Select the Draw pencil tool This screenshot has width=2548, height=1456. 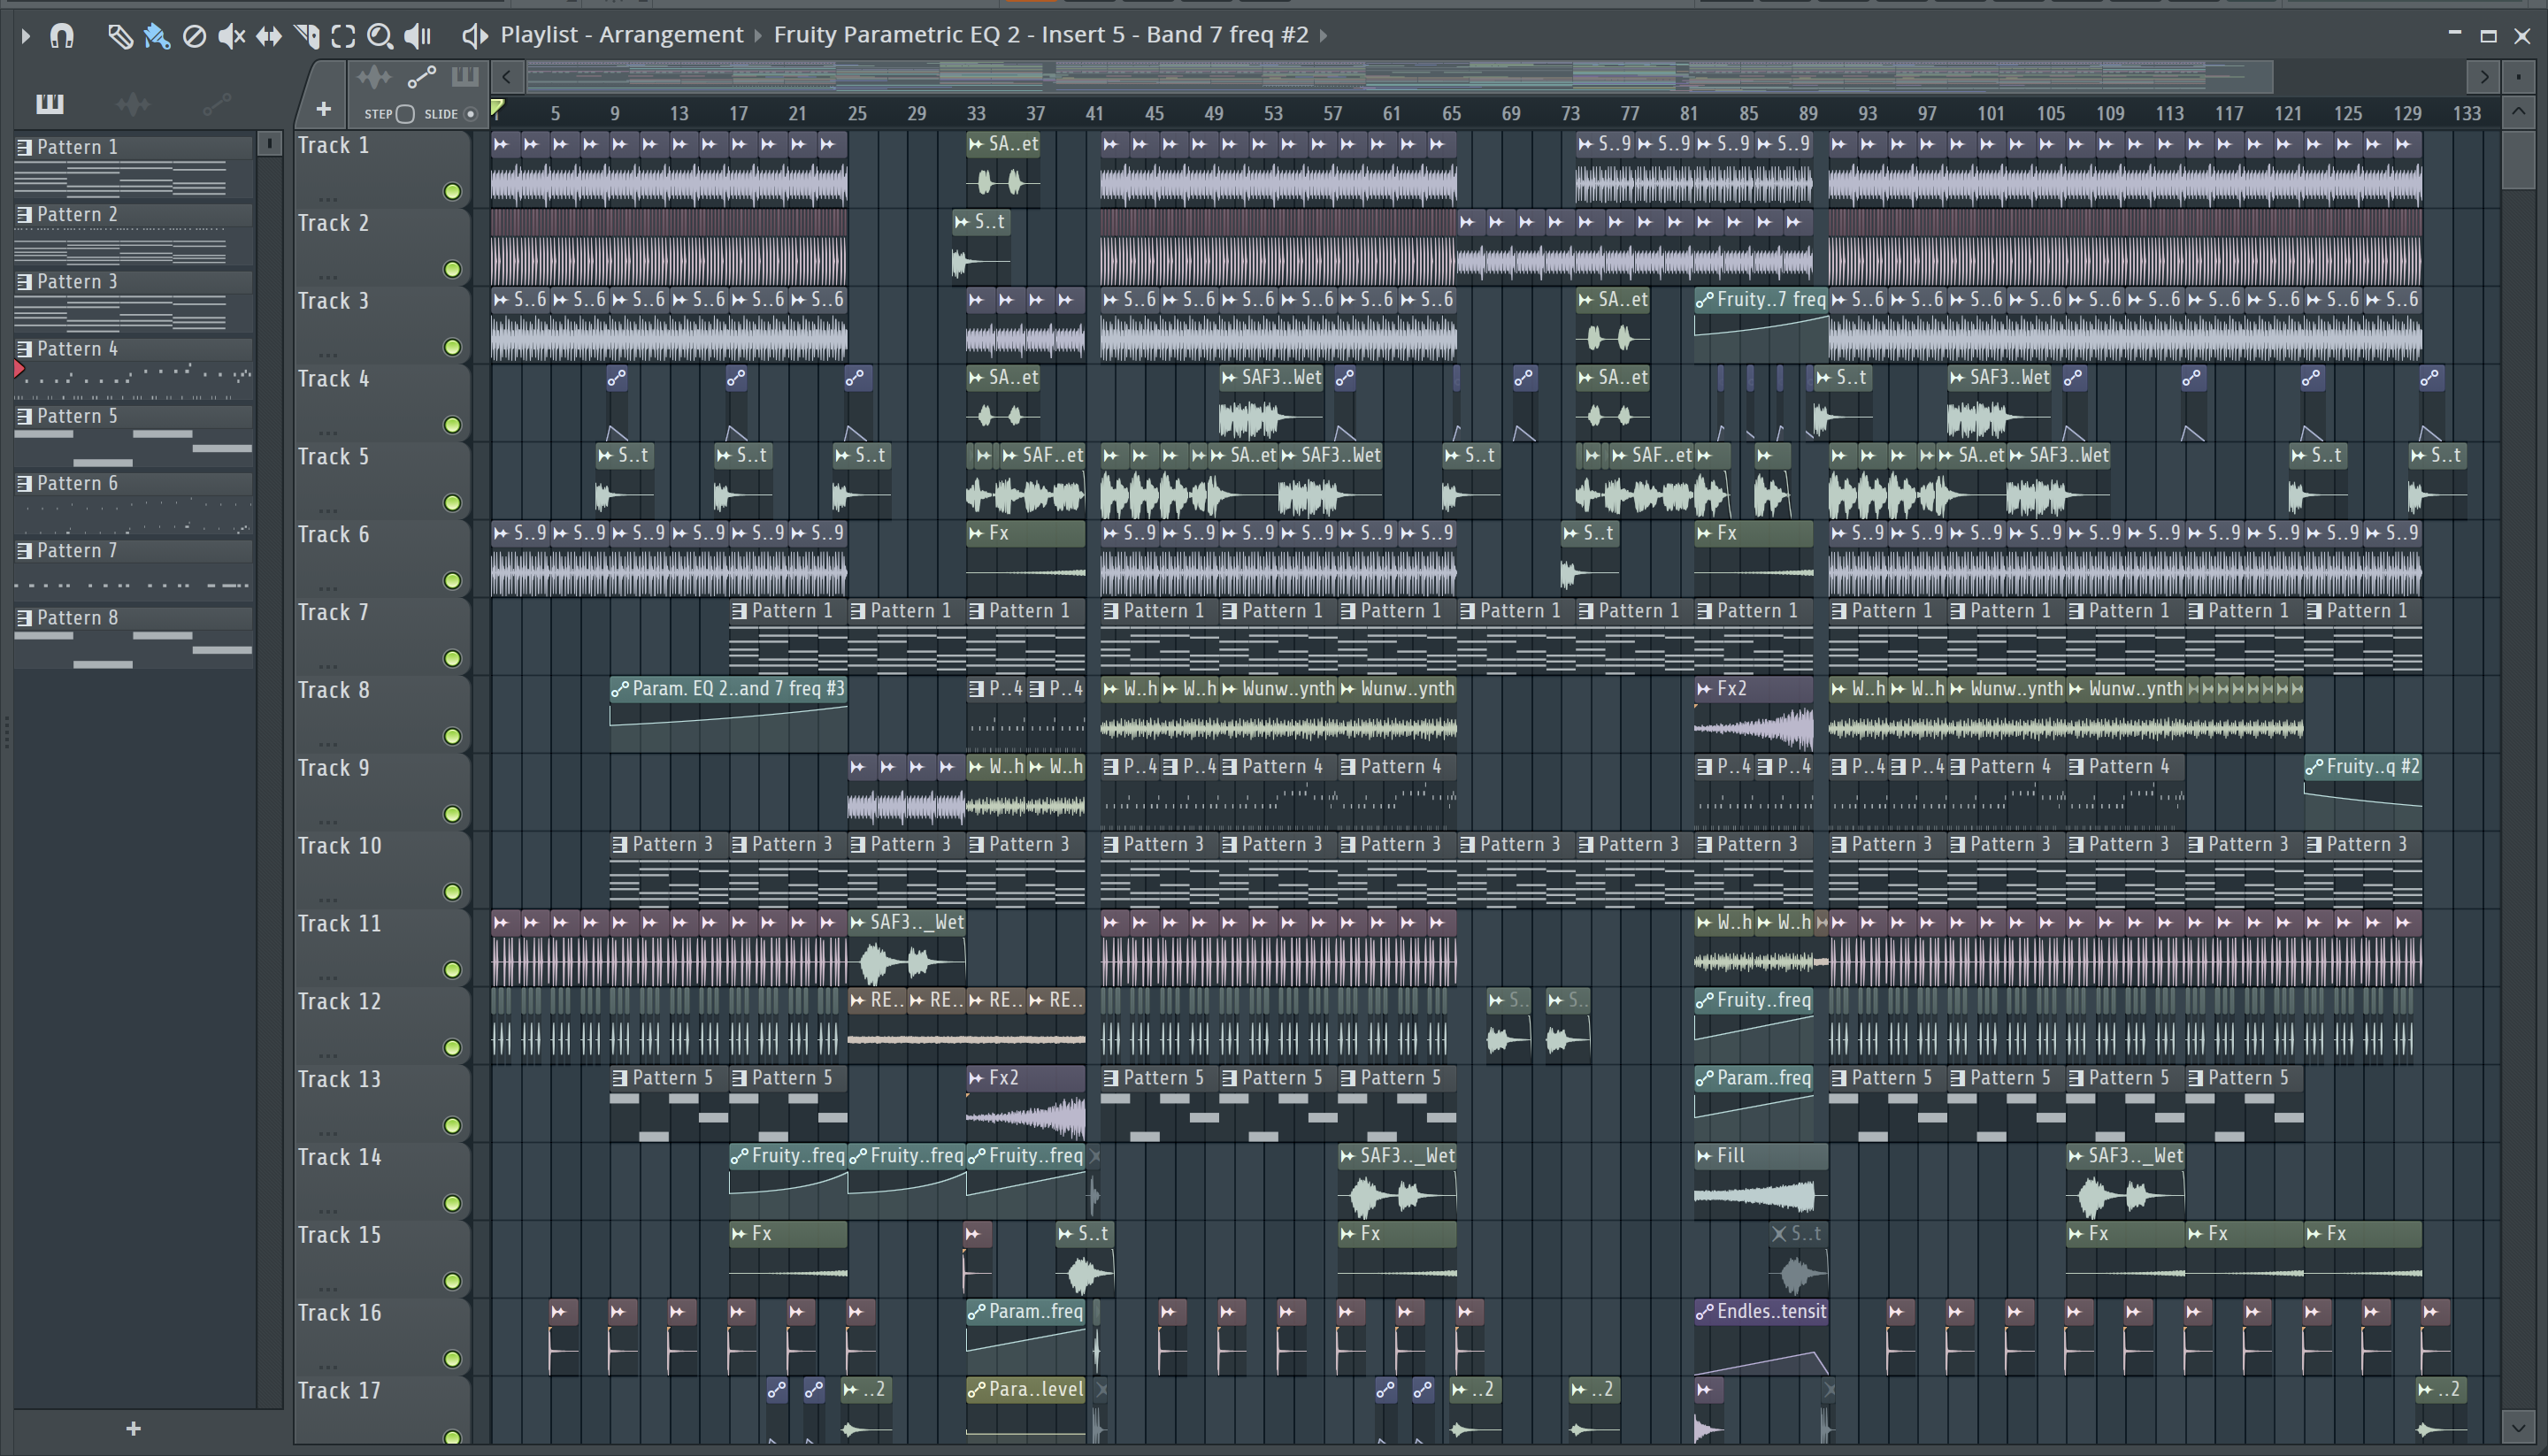(119, 36)
